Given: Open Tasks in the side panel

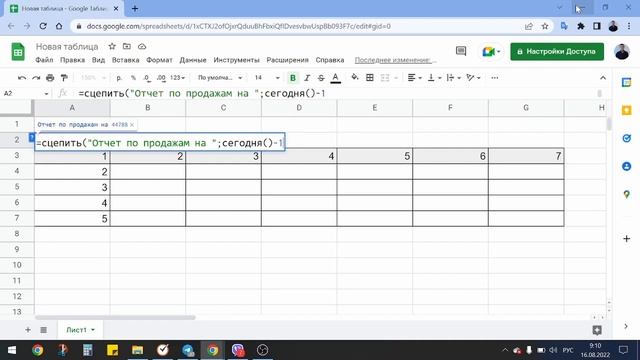Looking at the screenshot, I should tap(627, 138).
